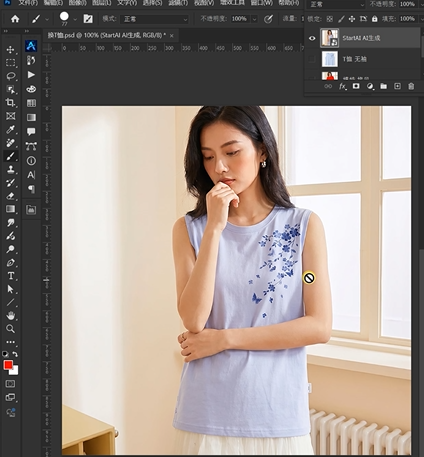Open the brush 模式 blend mode dropdown
The width and height of the screenshot is (424, 457).
tap(154, 19)
